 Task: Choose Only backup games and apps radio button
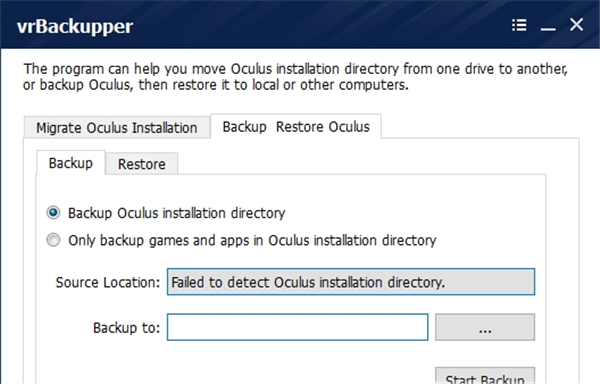click(x=53, y=240)
